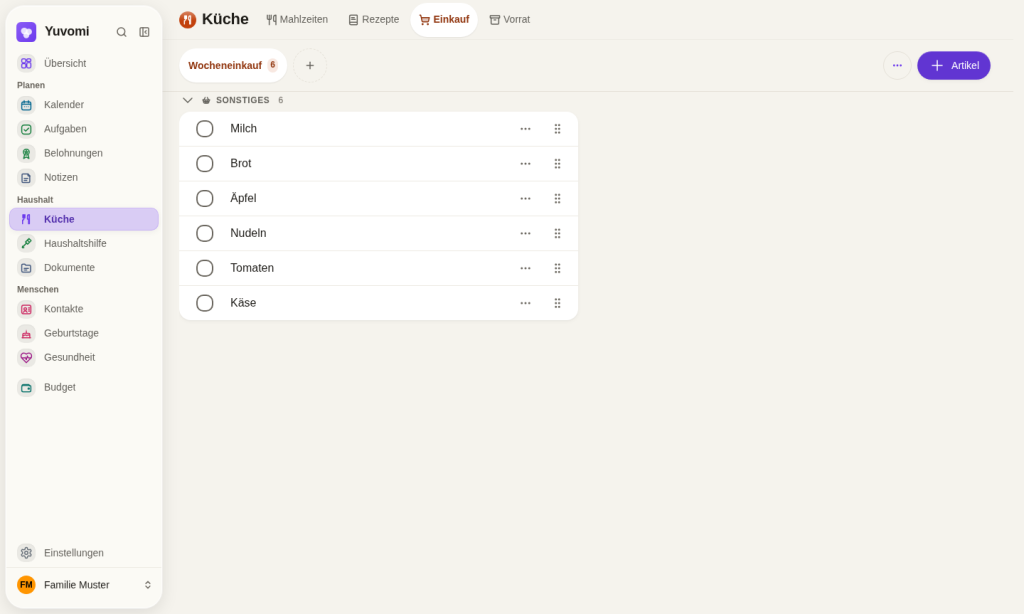Tick the Nudeln checkbox
The image size is (1024, 614).
click(205, 233)
